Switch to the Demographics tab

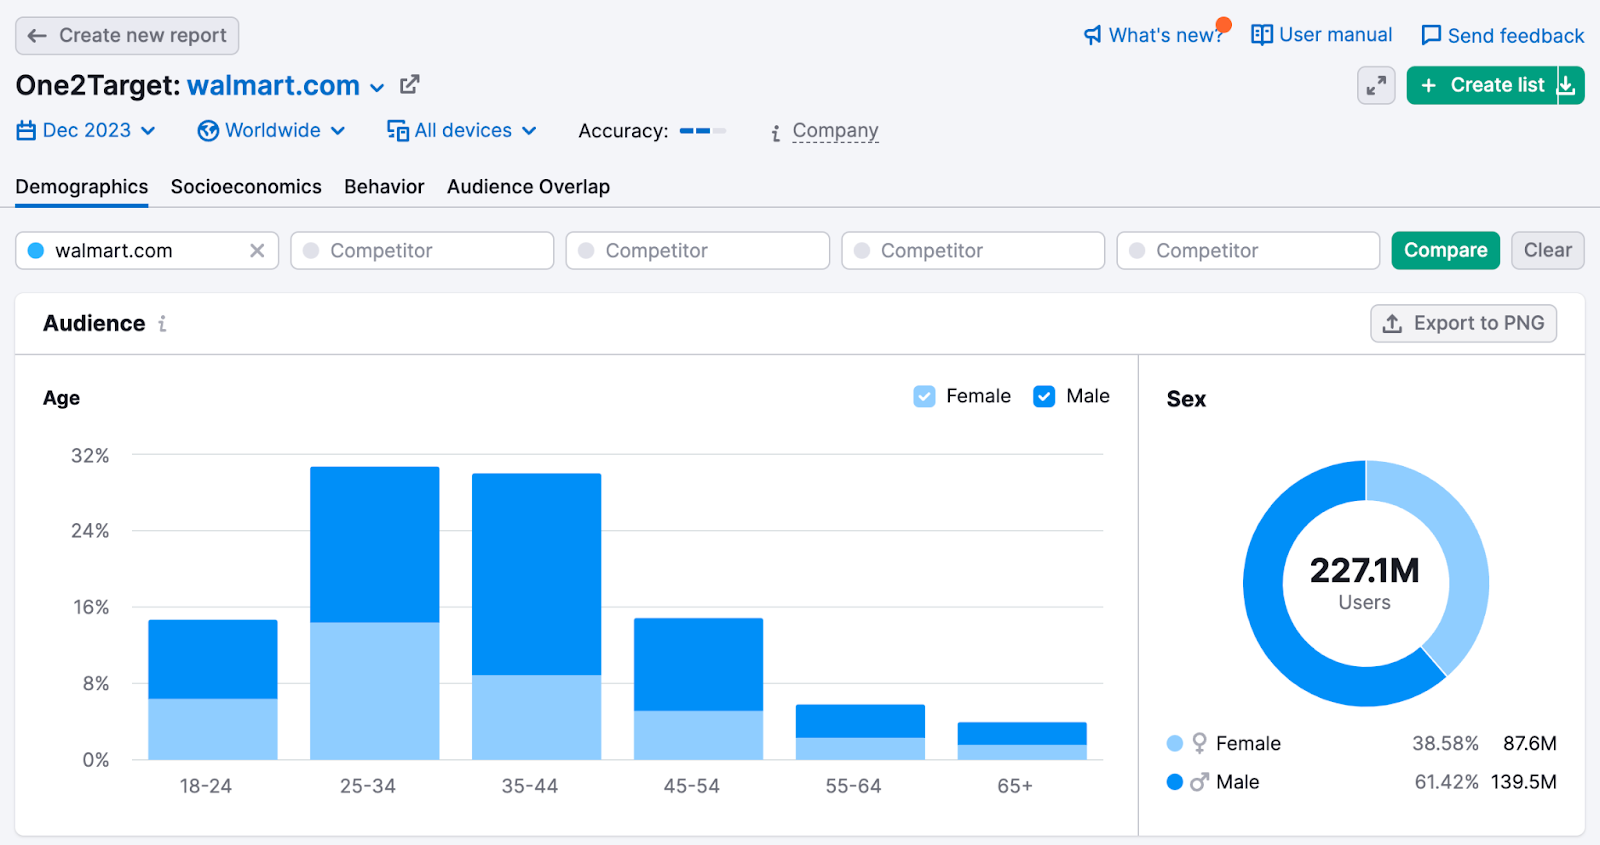pyautogui.click(x=82, y=187)
